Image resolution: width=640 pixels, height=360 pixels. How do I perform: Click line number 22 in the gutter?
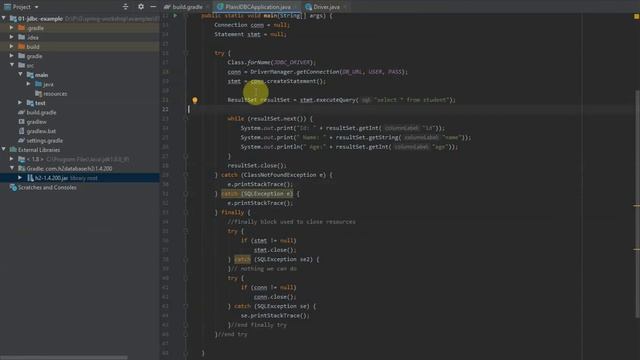(x=165, y=109)
